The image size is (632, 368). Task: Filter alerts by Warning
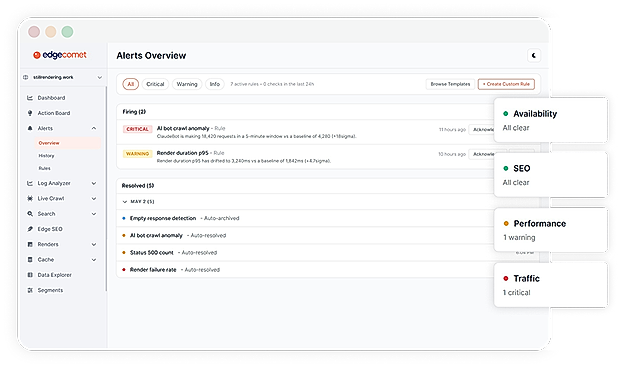187,84
